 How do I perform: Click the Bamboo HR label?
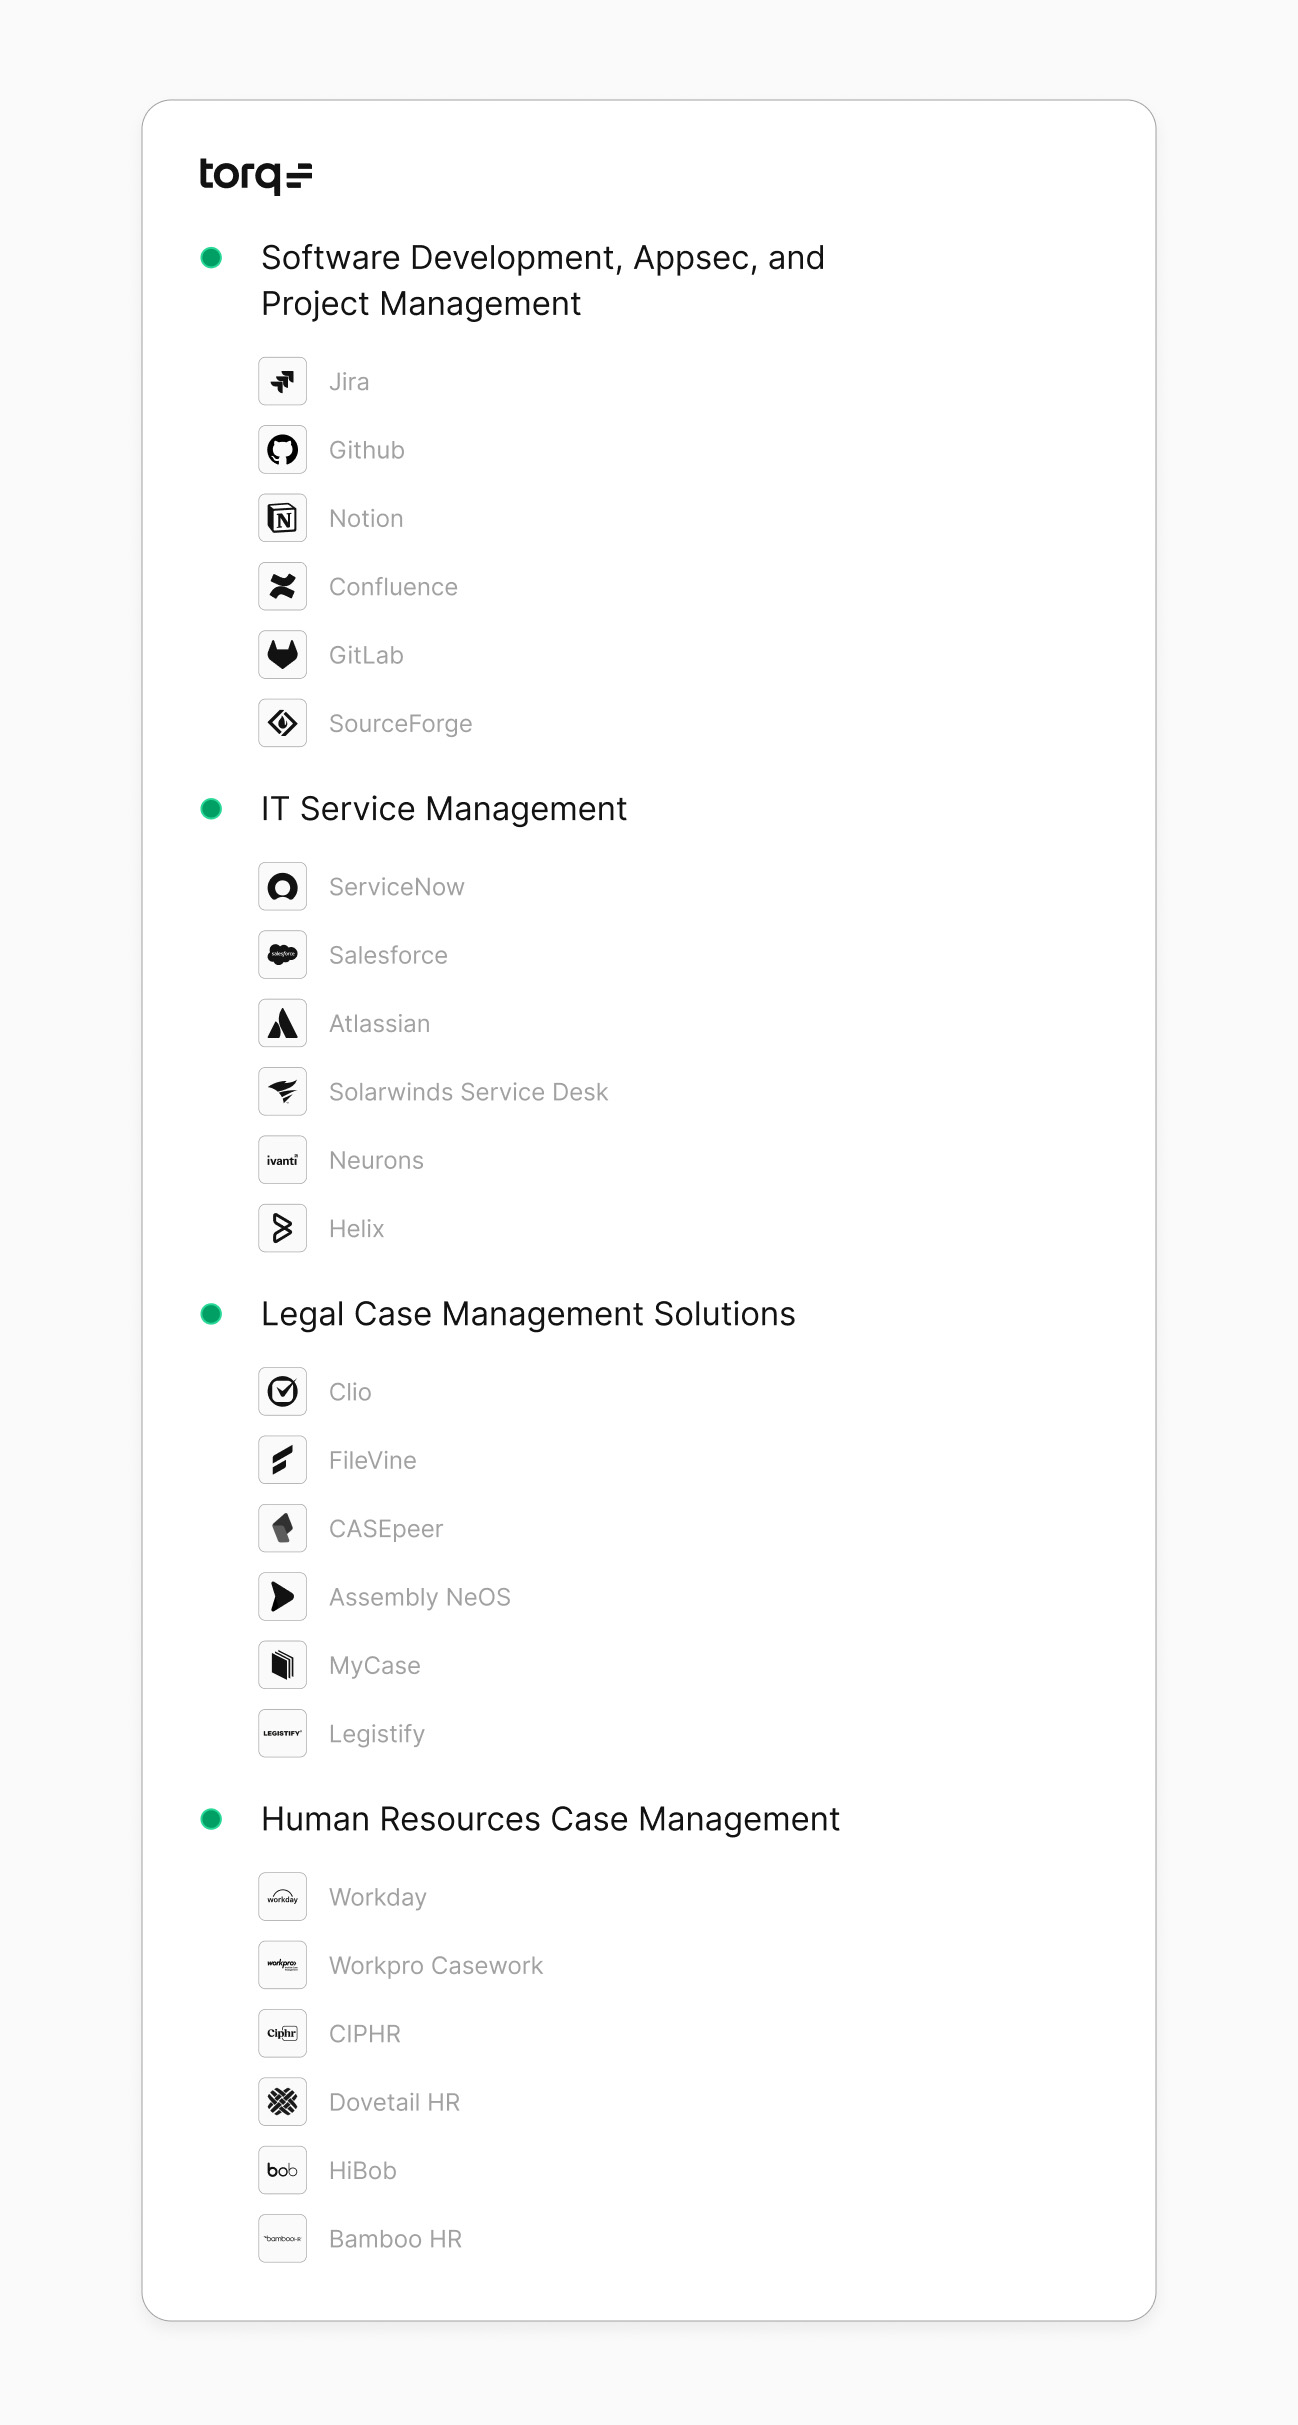click(x=395, y=2239)
